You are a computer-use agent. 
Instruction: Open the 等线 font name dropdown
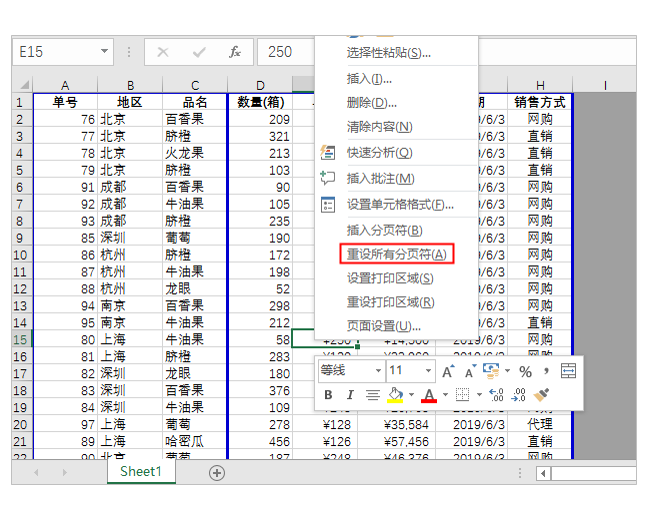tap(378, 371)
